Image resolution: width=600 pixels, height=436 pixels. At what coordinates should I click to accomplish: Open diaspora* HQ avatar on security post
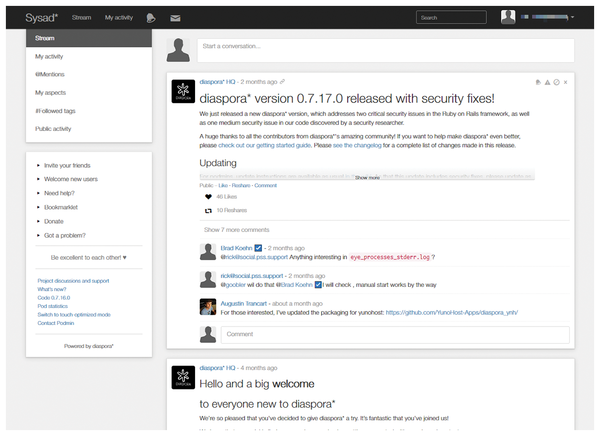pyautogui.click(x=183, y=91)
